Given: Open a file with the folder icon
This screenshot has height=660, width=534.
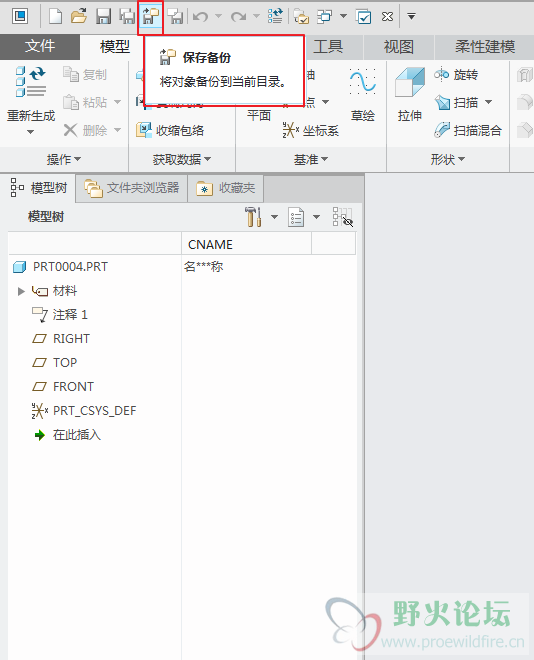Looking at the screenshot, I should click(x=79, y=16).
